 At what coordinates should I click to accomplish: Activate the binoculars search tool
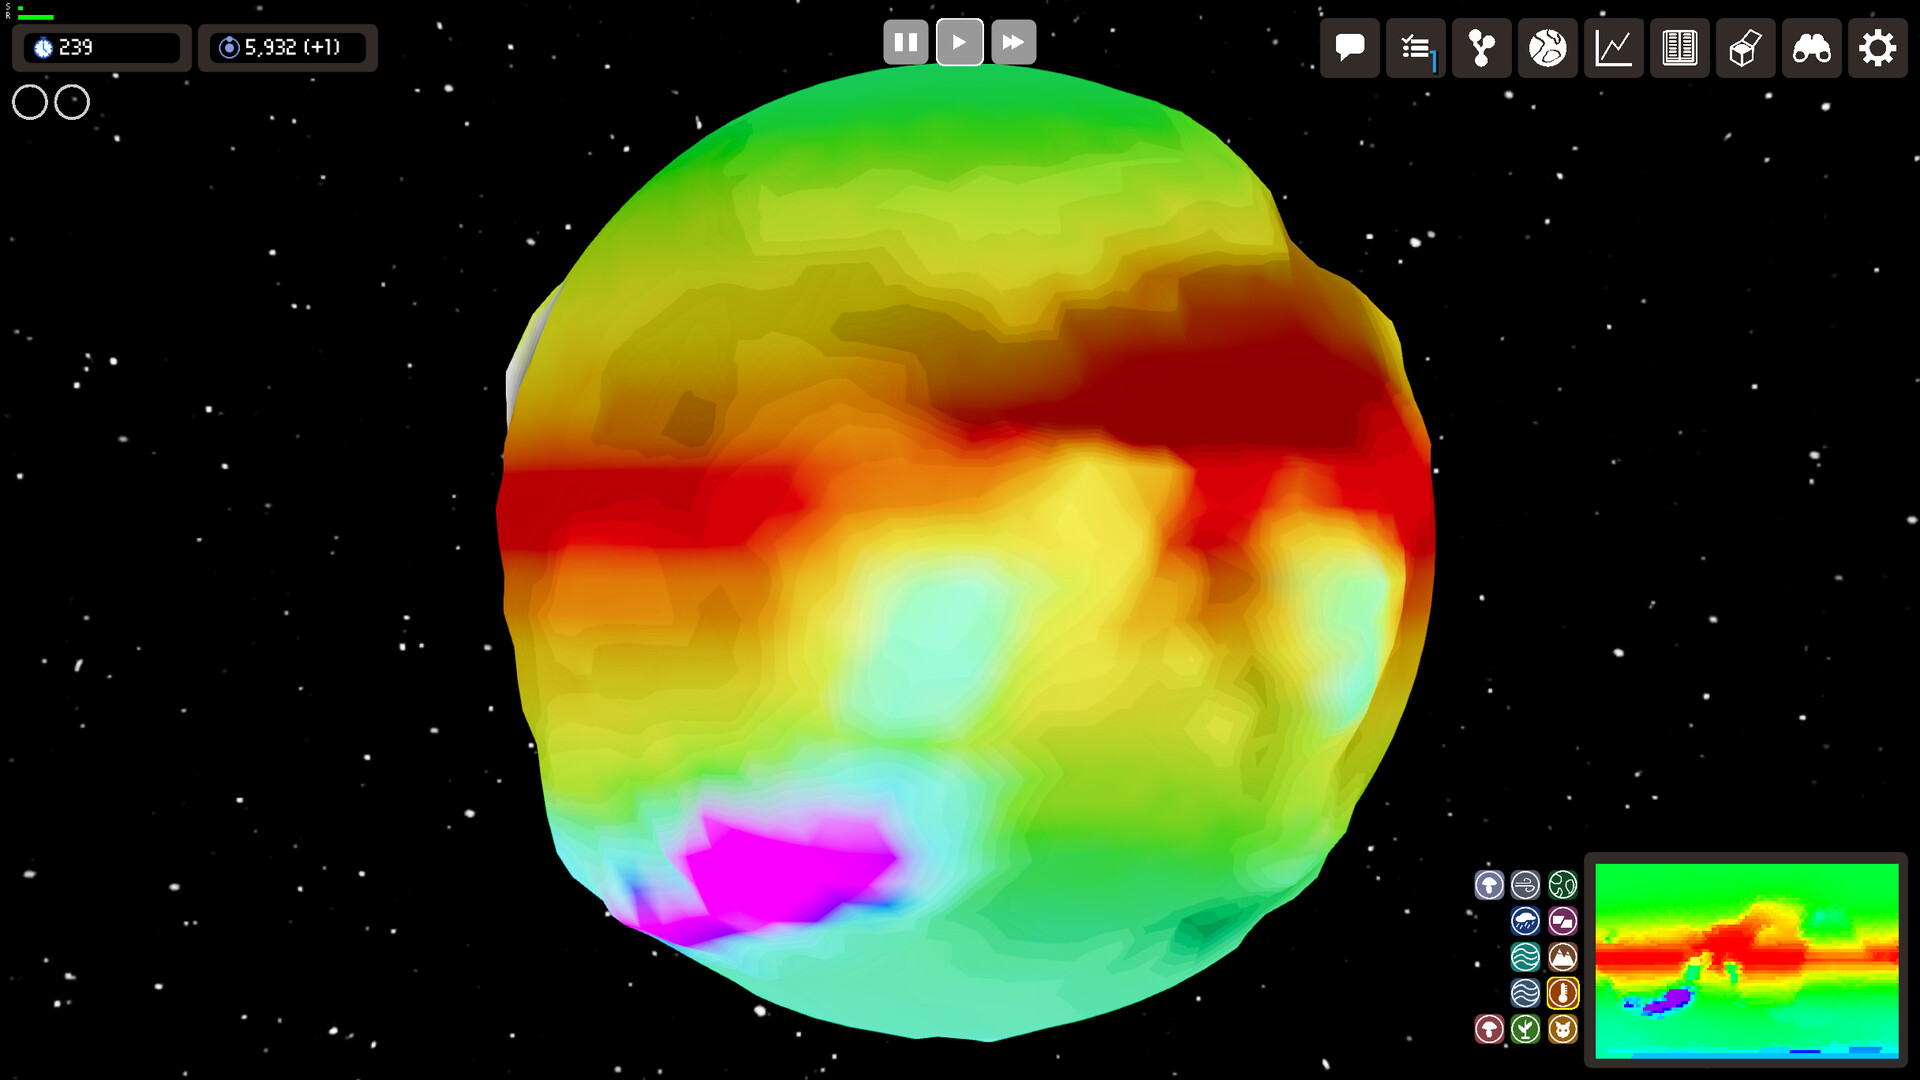1811,47
